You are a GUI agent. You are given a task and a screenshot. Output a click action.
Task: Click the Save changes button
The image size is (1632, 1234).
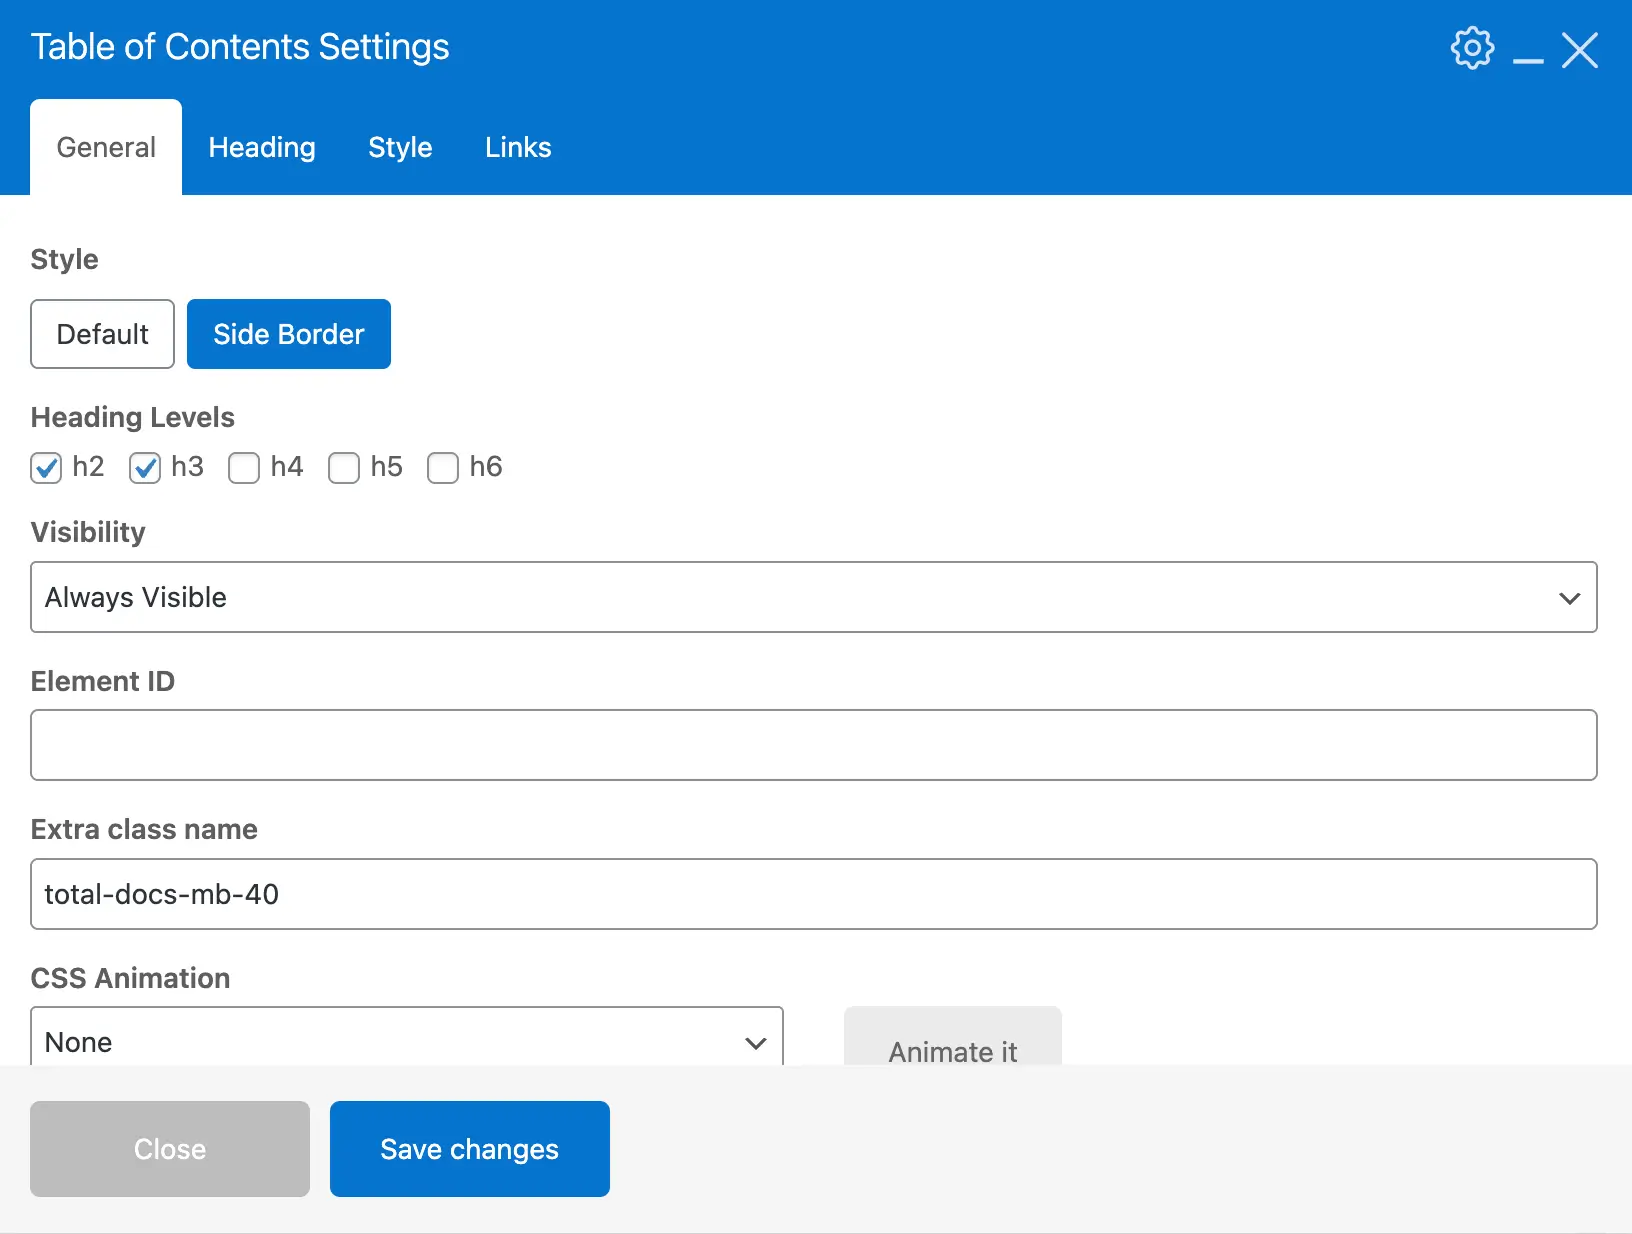(469, 1149)
